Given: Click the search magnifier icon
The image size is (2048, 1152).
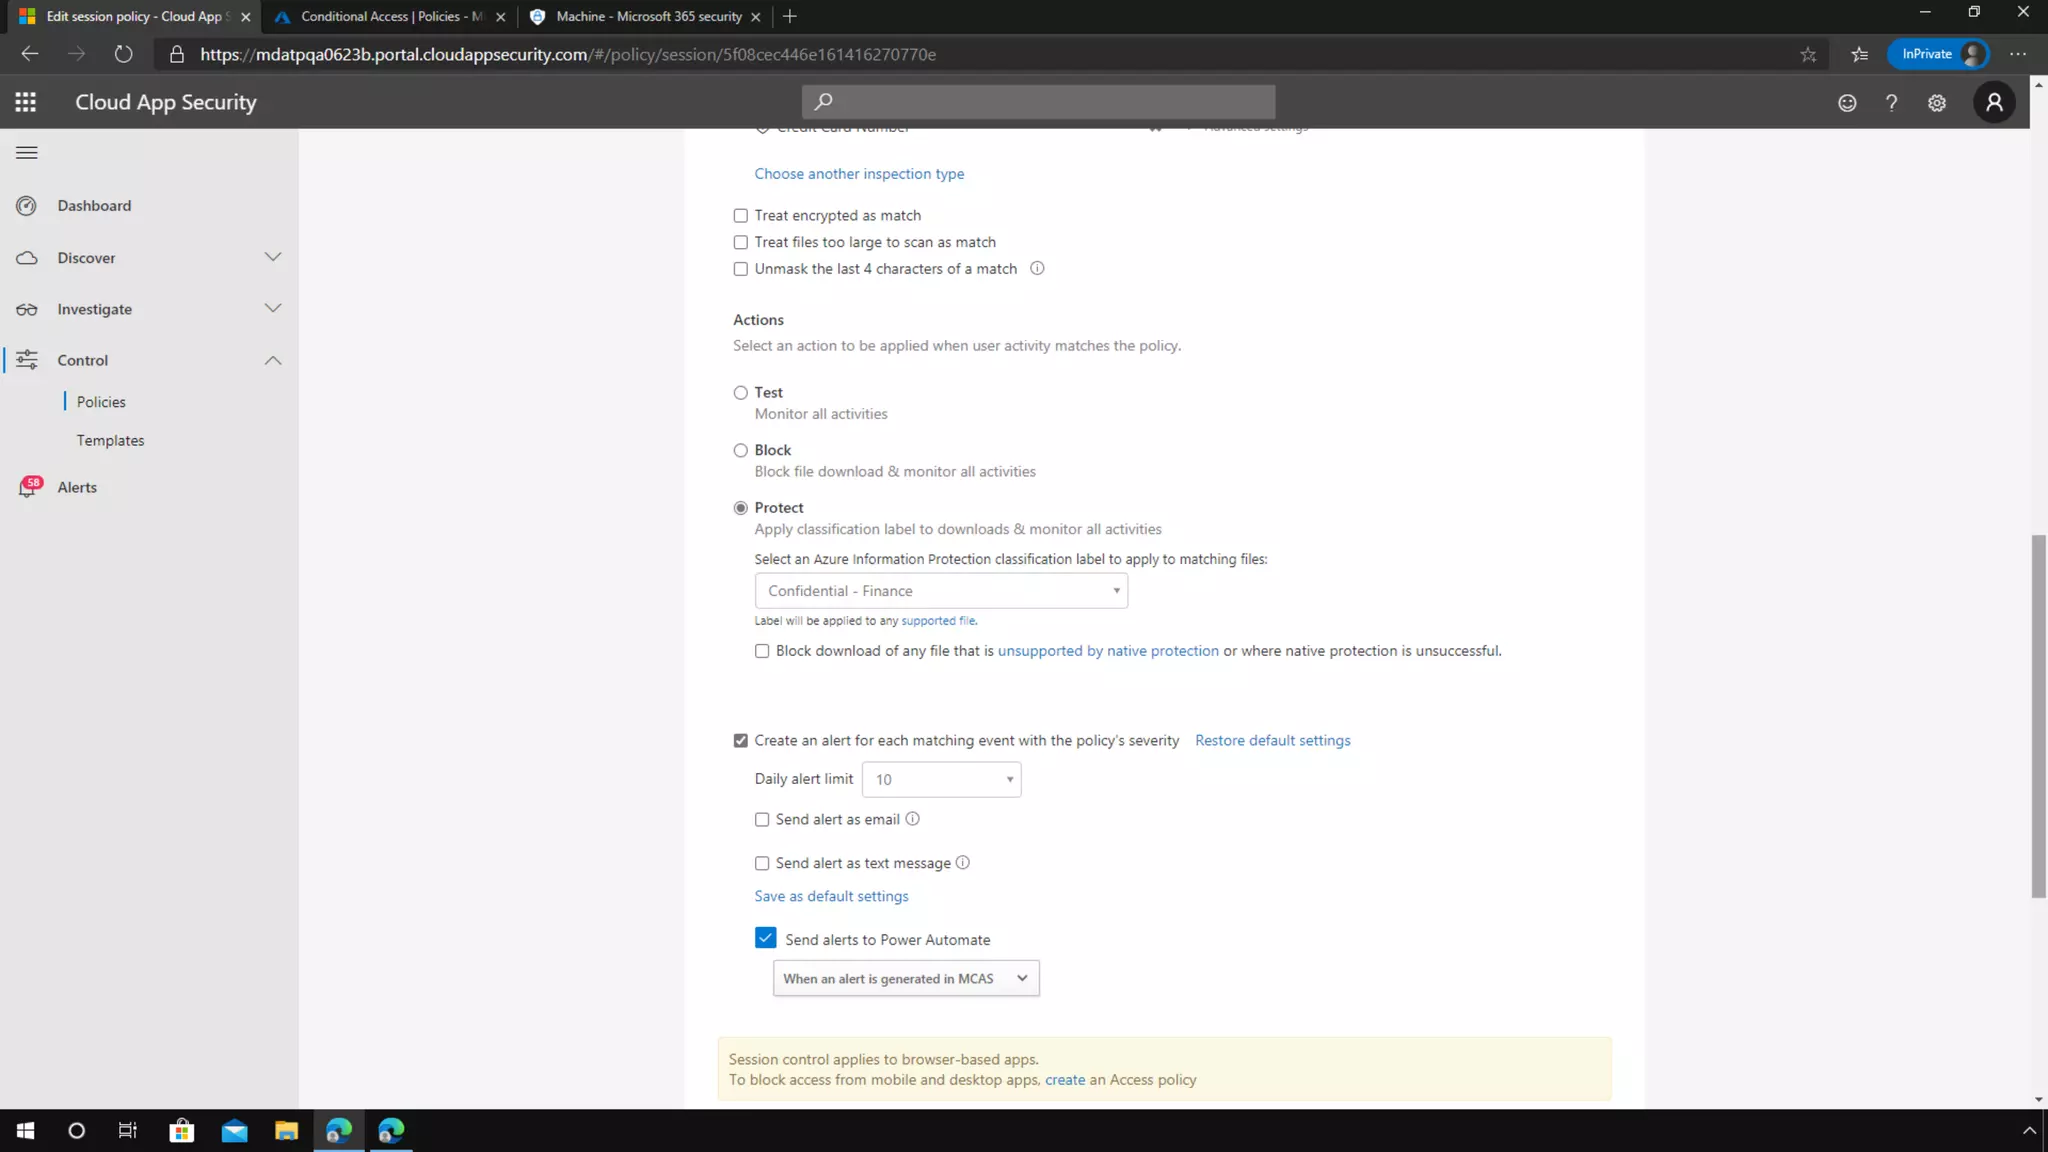Looking at the screenshot, I should 823,102.
